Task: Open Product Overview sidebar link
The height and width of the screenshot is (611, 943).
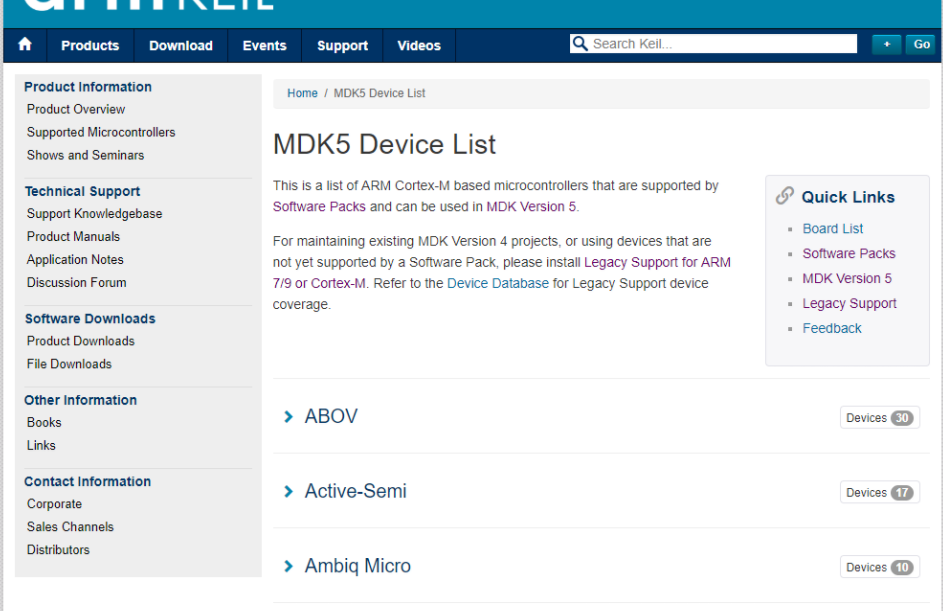Action: (76, 109)
